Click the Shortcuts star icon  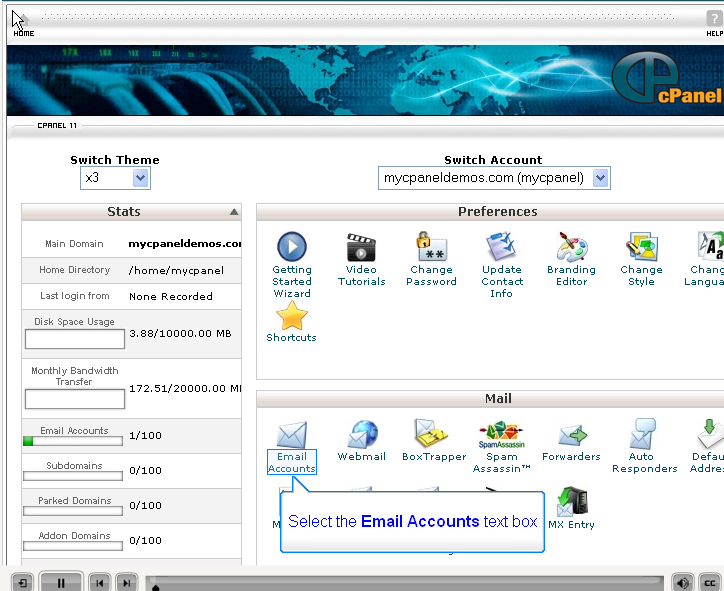pos(292,315)
